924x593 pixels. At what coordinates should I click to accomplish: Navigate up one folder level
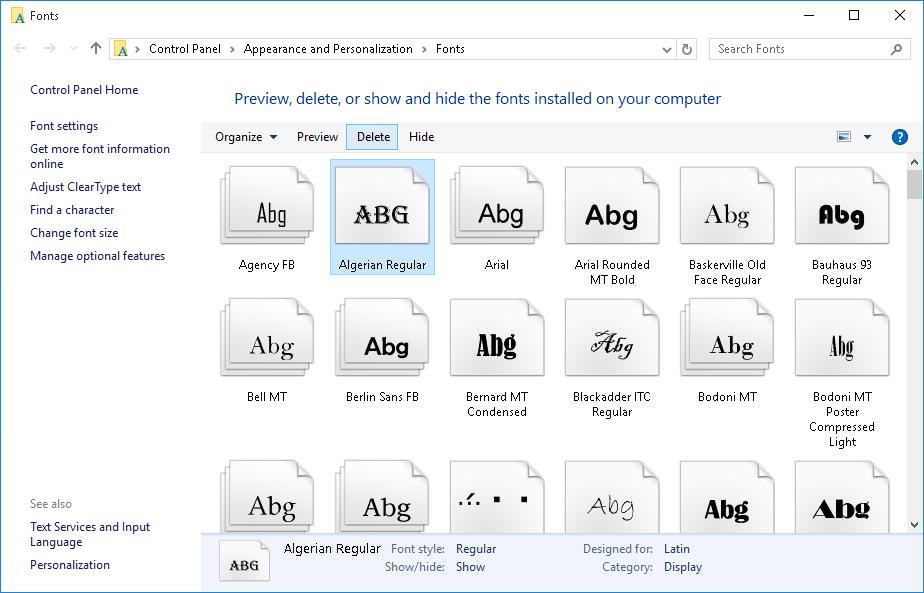[95, 48]
